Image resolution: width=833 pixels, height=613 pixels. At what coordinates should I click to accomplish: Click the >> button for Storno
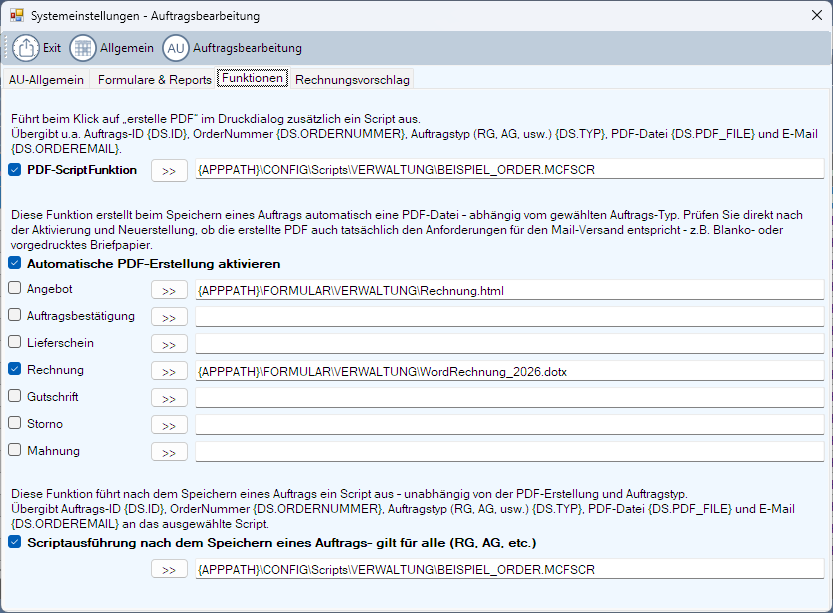(169, 424)
